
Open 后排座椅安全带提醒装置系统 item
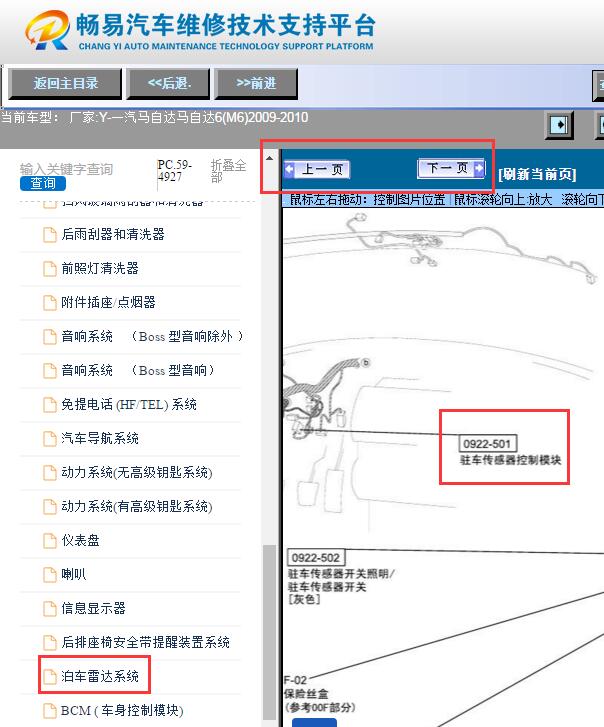click(x=145, y=642)
